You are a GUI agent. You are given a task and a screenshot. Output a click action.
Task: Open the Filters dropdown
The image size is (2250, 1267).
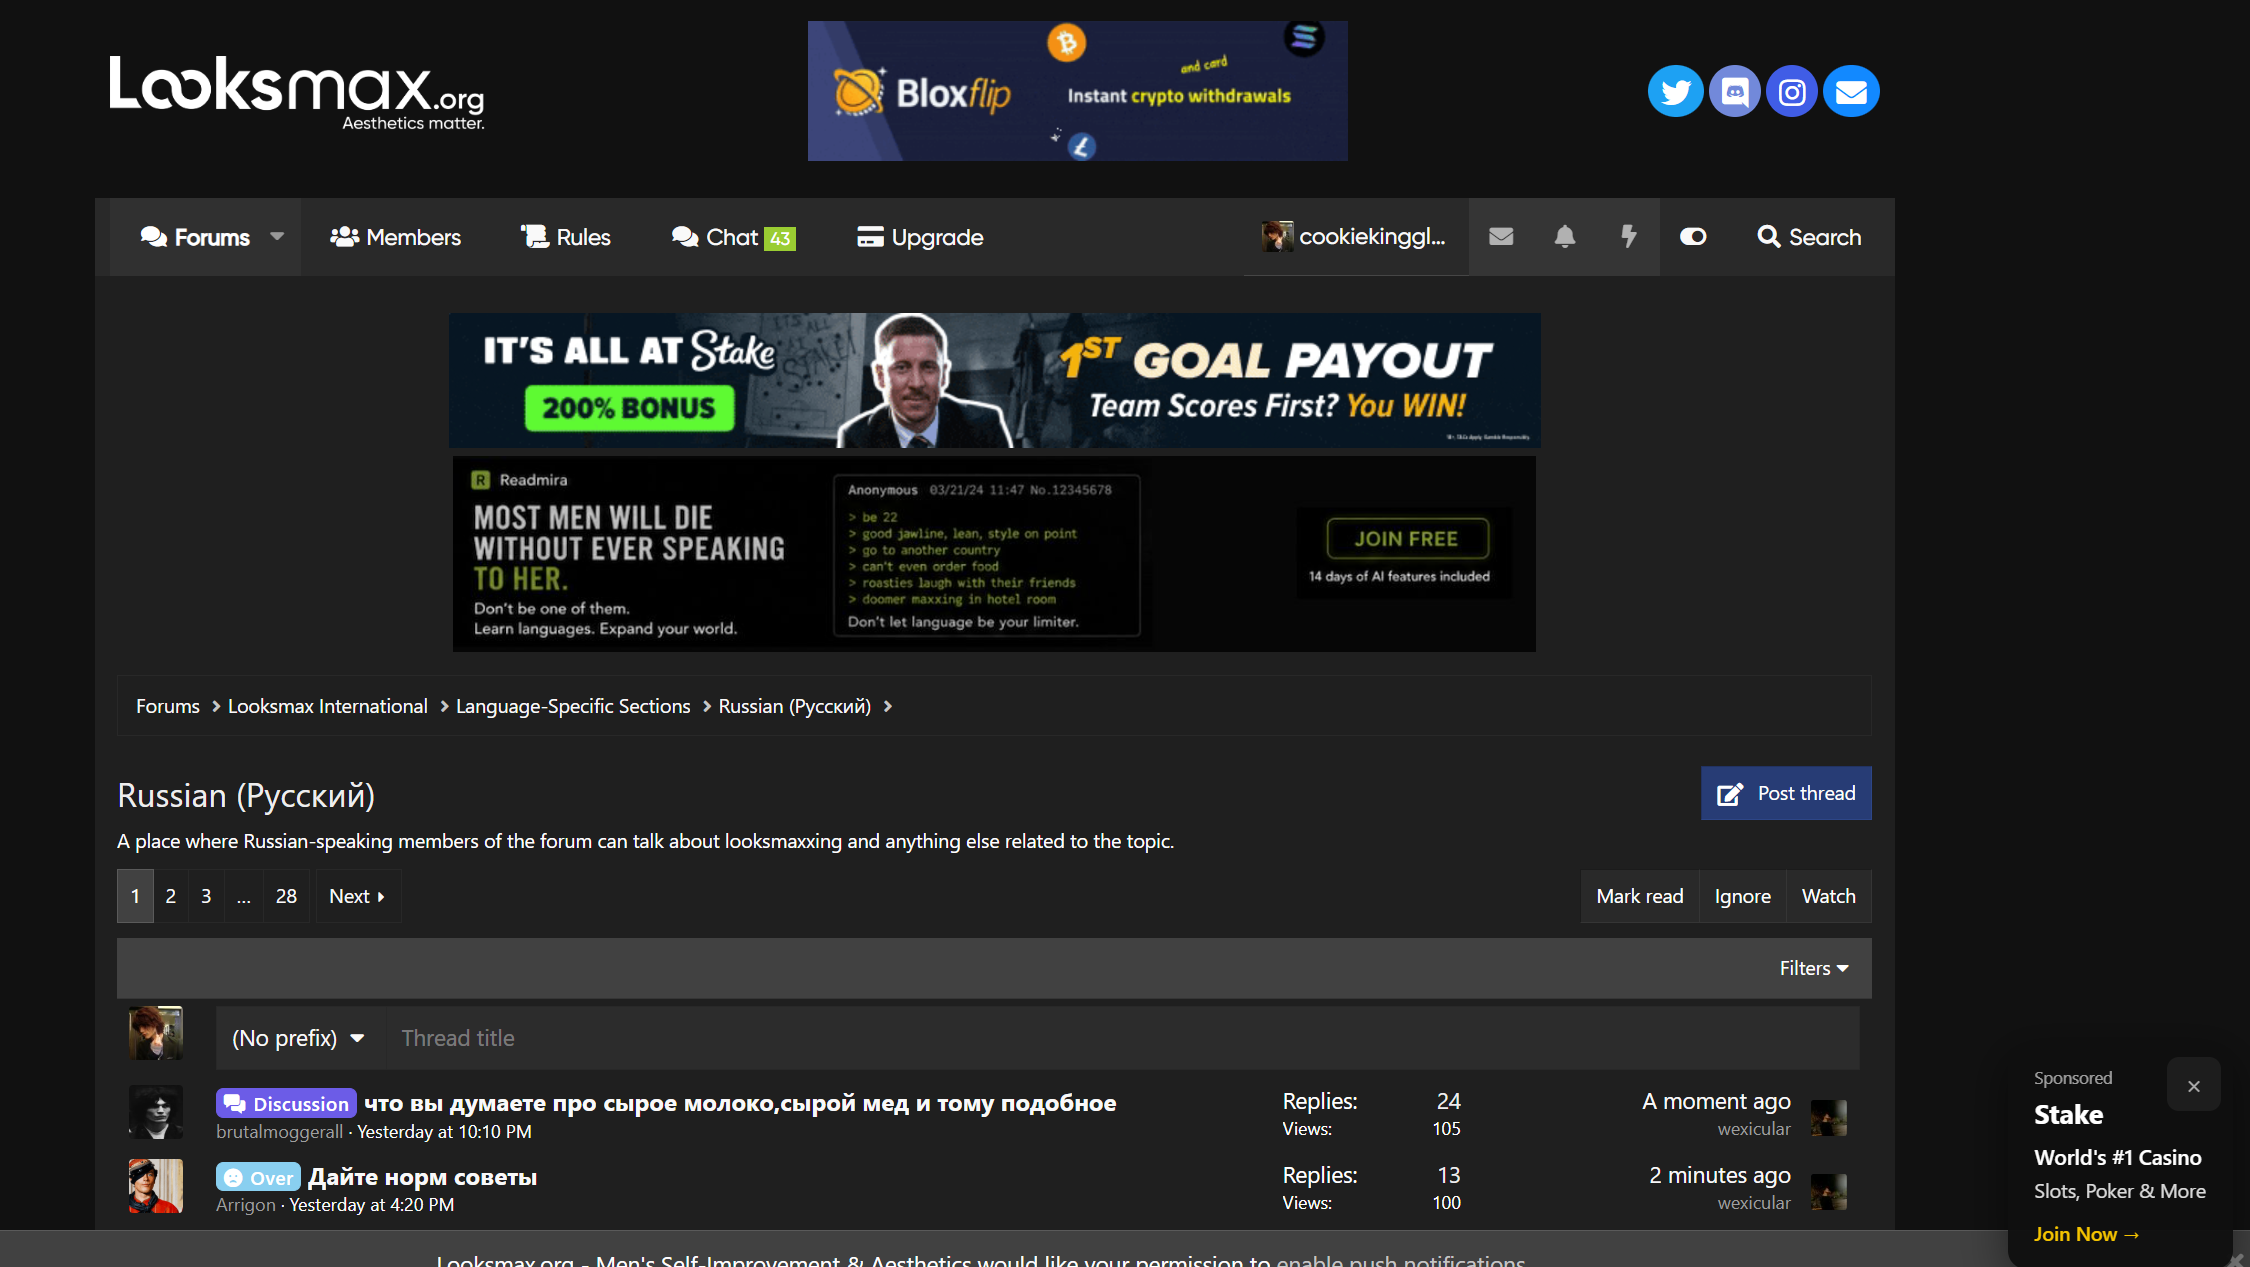(x=1814, y=968)
